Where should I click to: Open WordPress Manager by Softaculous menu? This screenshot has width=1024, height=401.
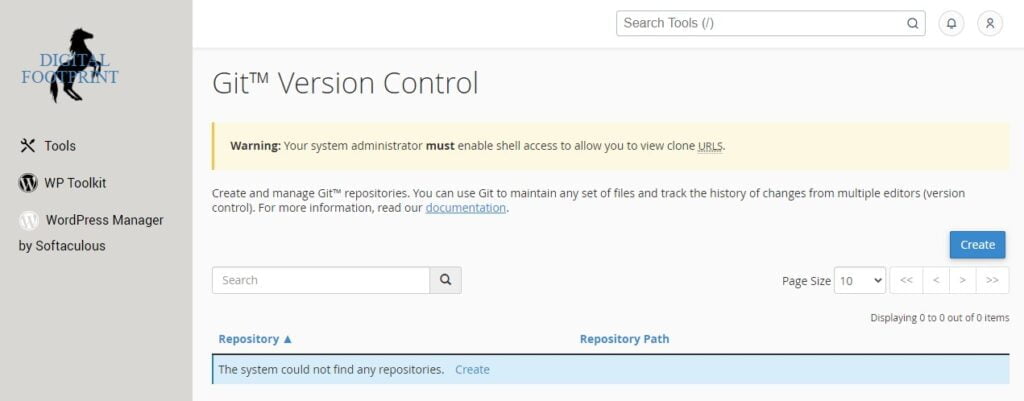(91, 233)
